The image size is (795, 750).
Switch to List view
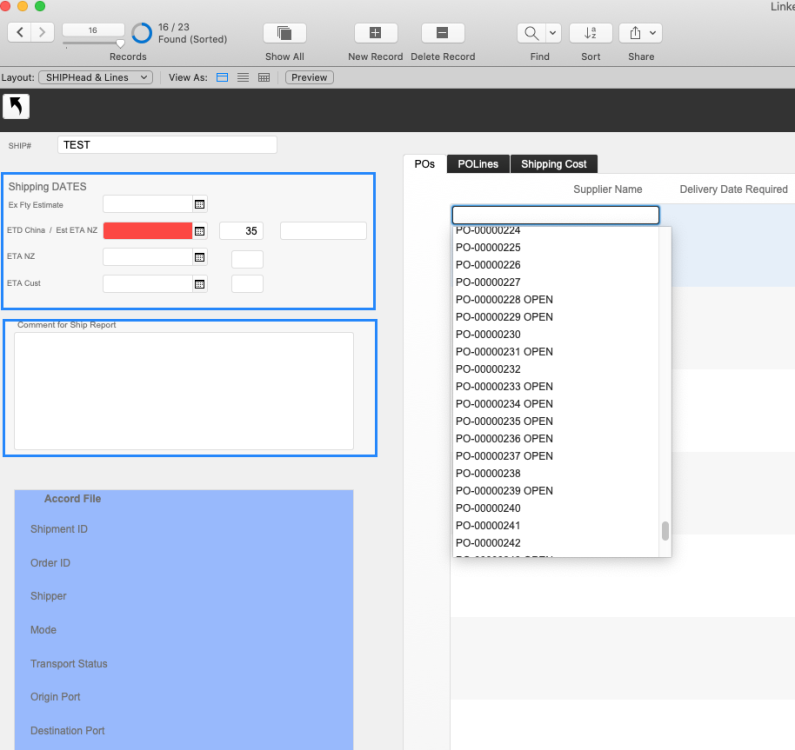[243, 77]
